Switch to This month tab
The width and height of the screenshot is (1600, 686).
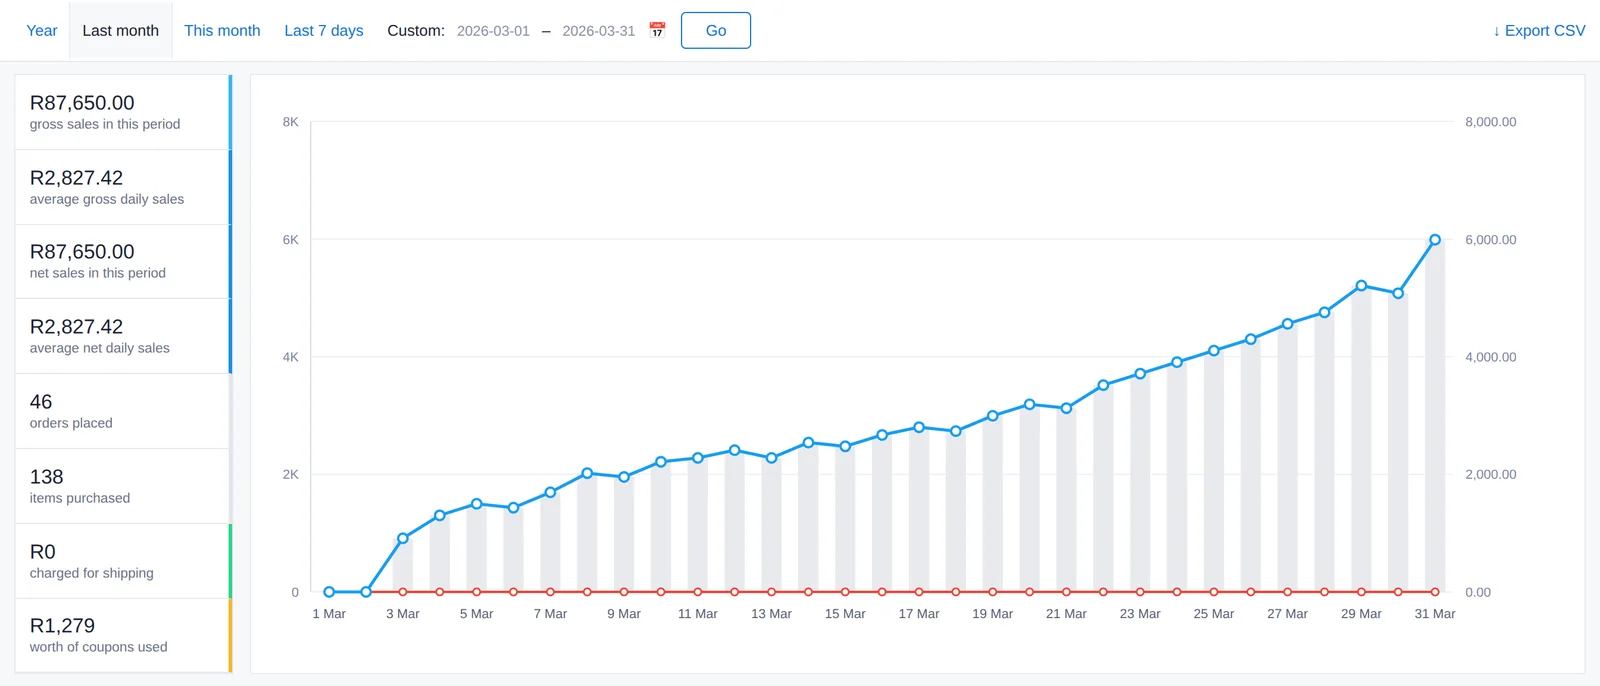tap(222, 30)
